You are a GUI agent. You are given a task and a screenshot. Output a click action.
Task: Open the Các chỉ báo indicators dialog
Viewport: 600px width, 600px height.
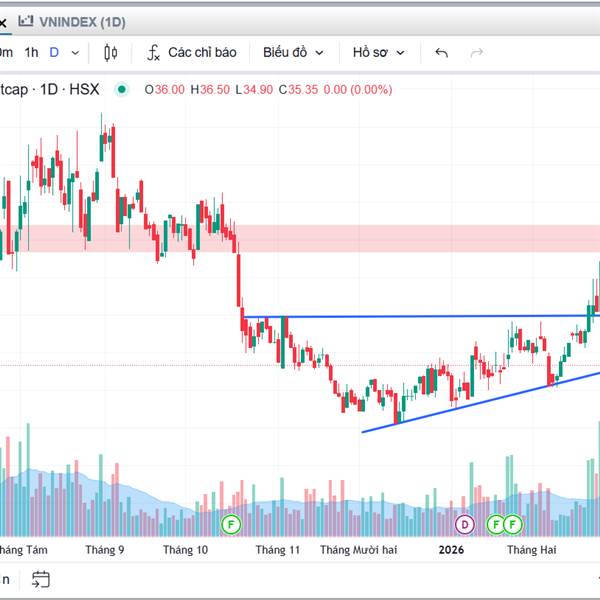point(191,52)
